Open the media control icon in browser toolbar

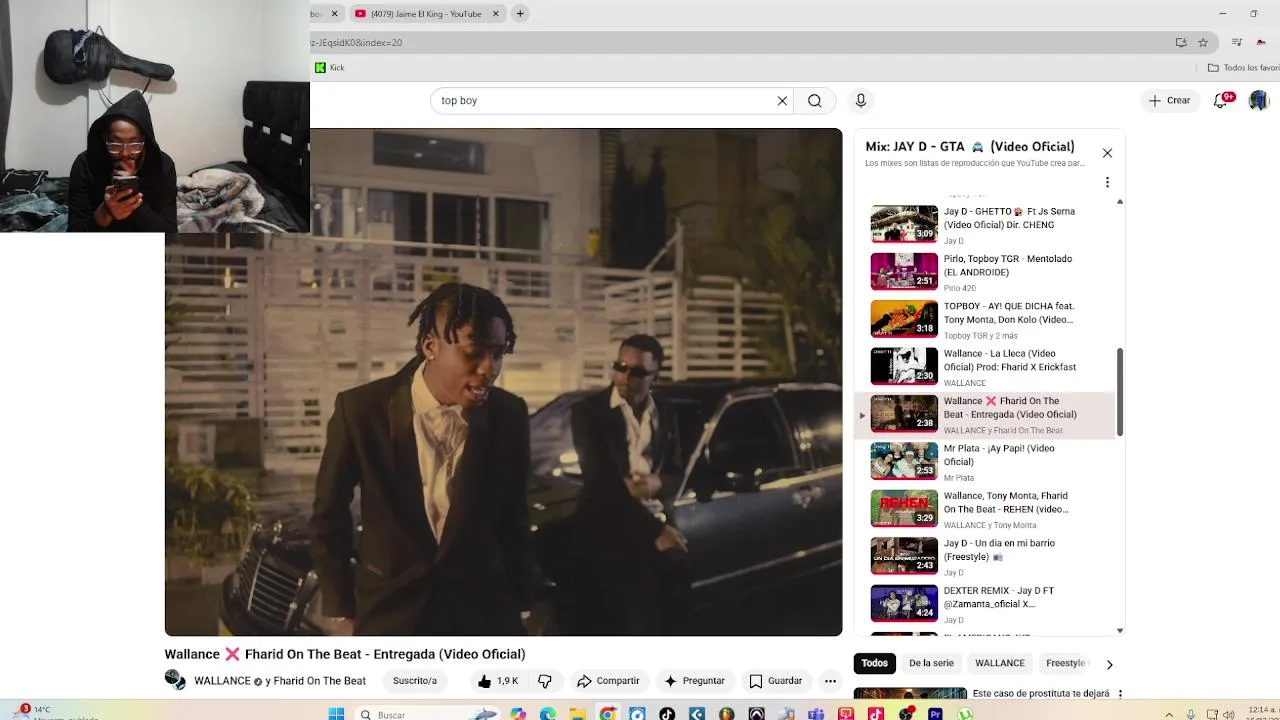coord(1237,43)
